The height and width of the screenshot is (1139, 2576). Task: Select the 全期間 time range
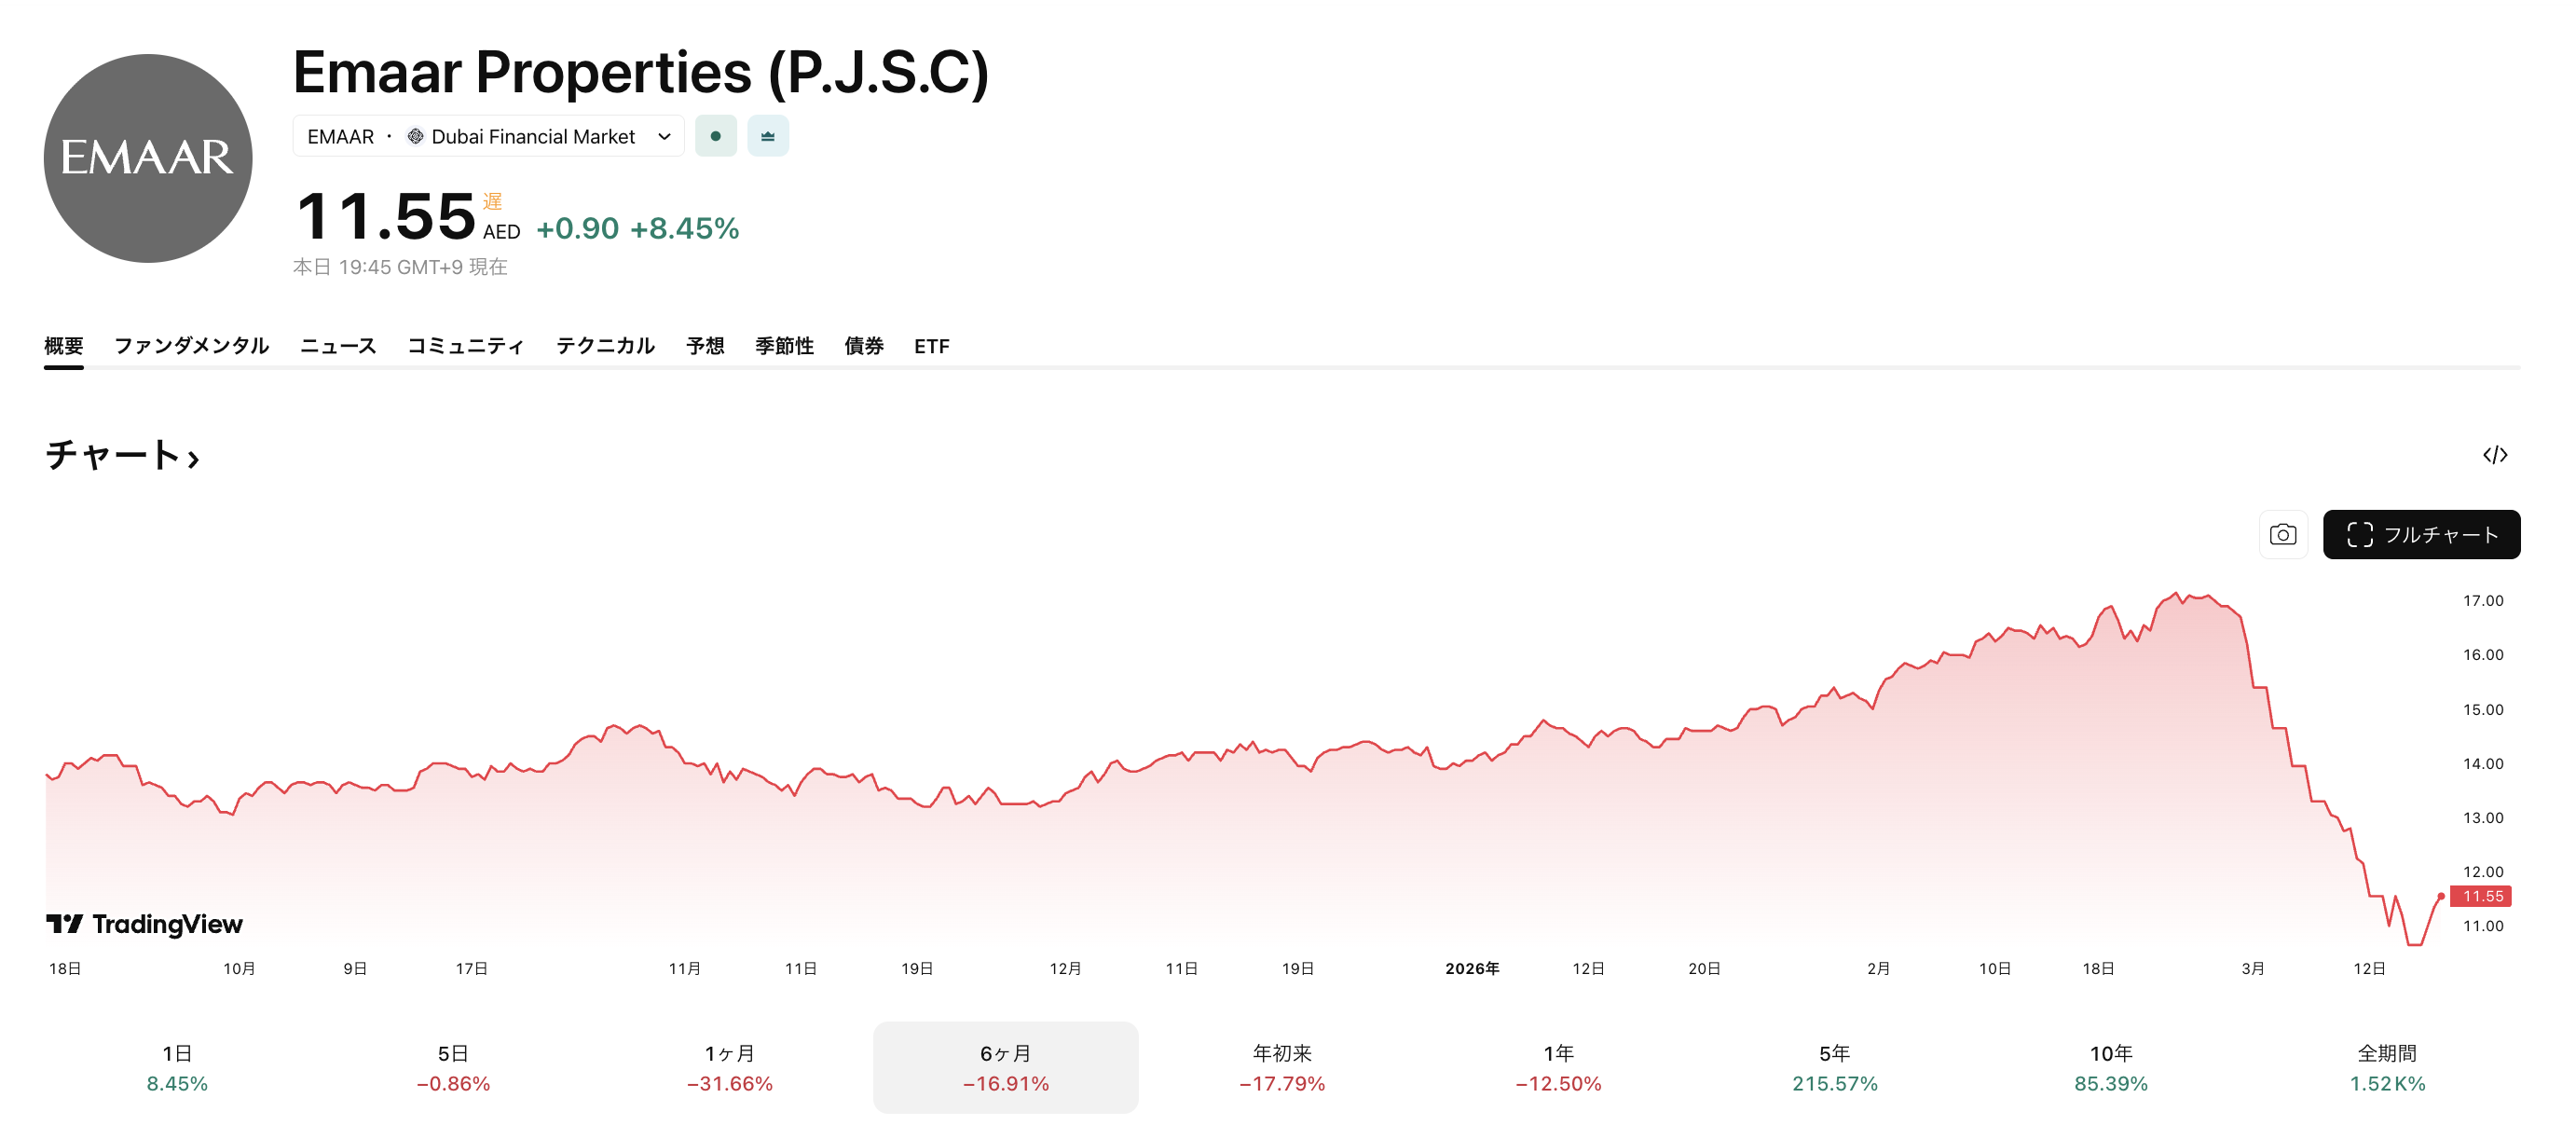[x=2386, y=1067]
